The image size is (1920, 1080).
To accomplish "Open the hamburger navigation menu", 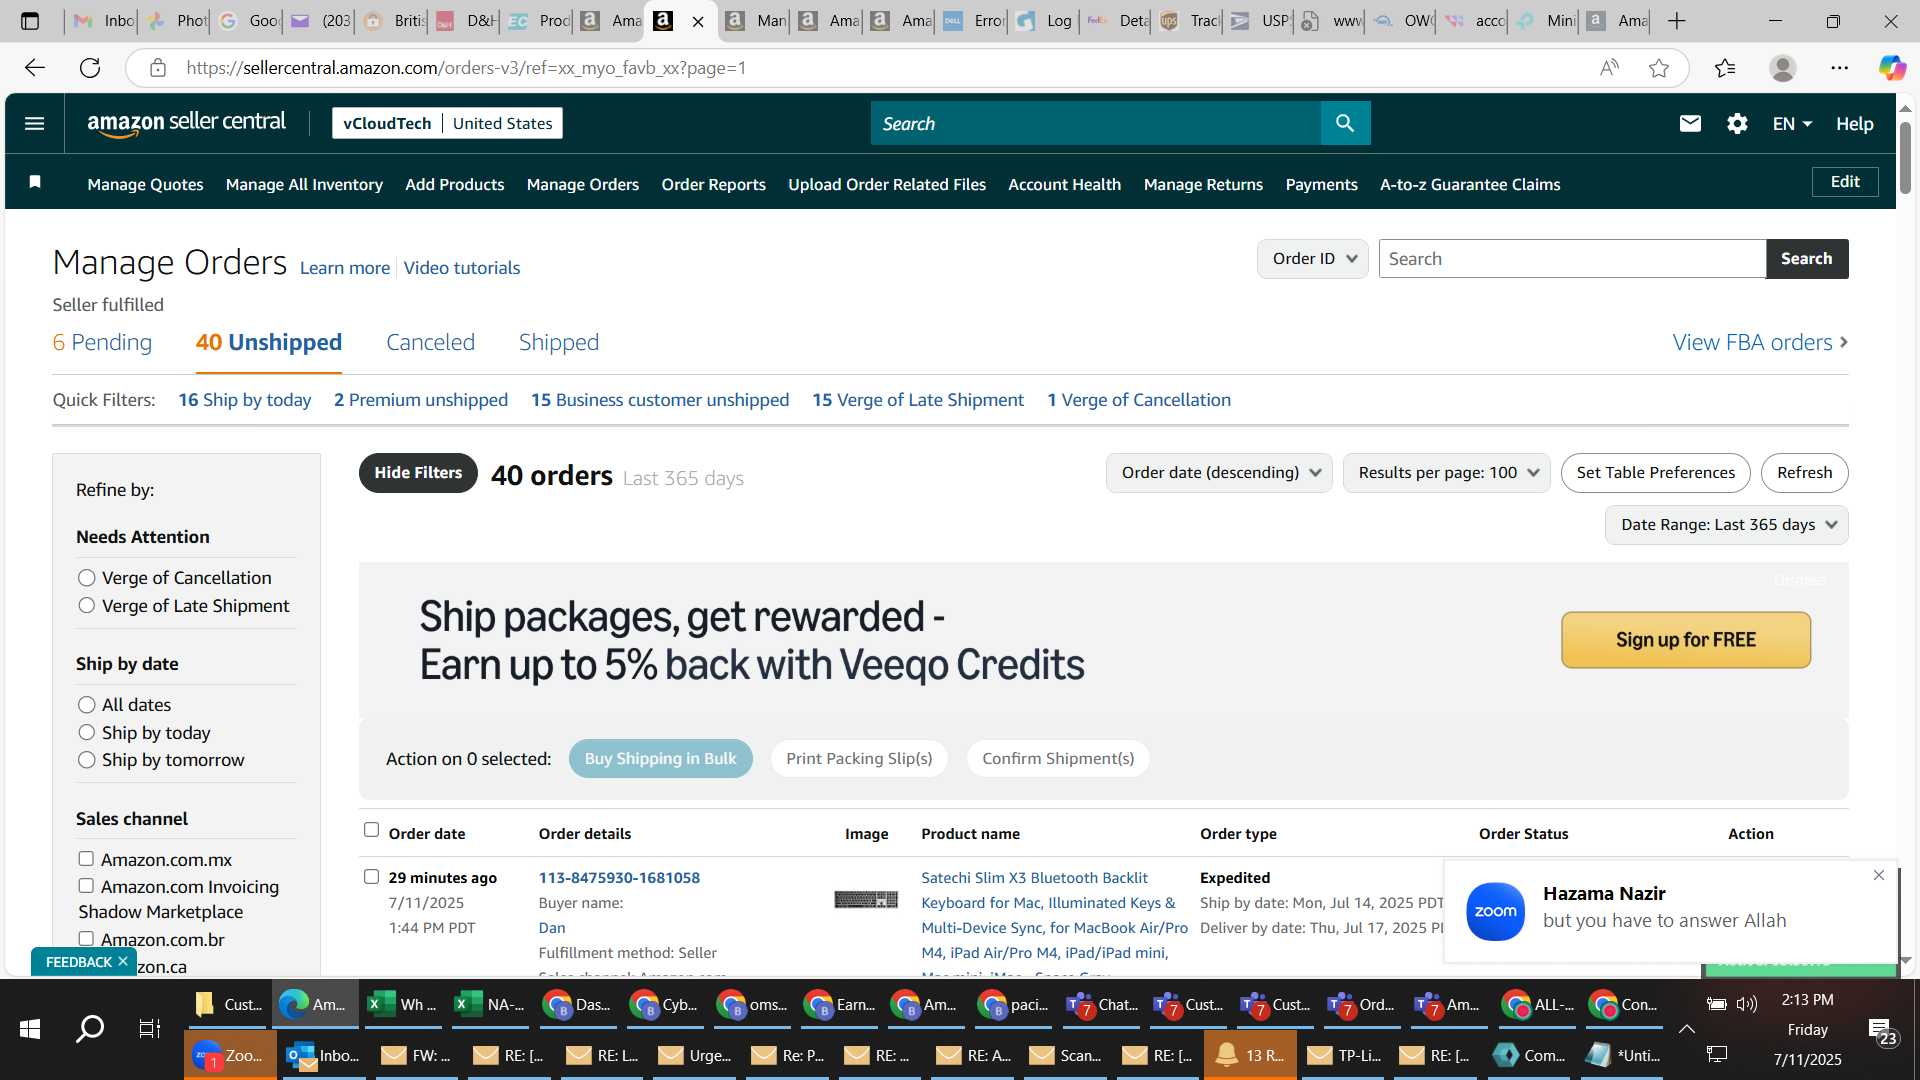I will pos(34,123).
